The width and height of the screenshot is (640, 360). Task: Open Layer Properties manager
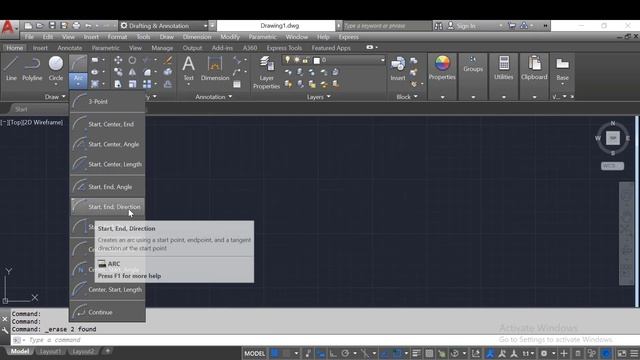266,73
